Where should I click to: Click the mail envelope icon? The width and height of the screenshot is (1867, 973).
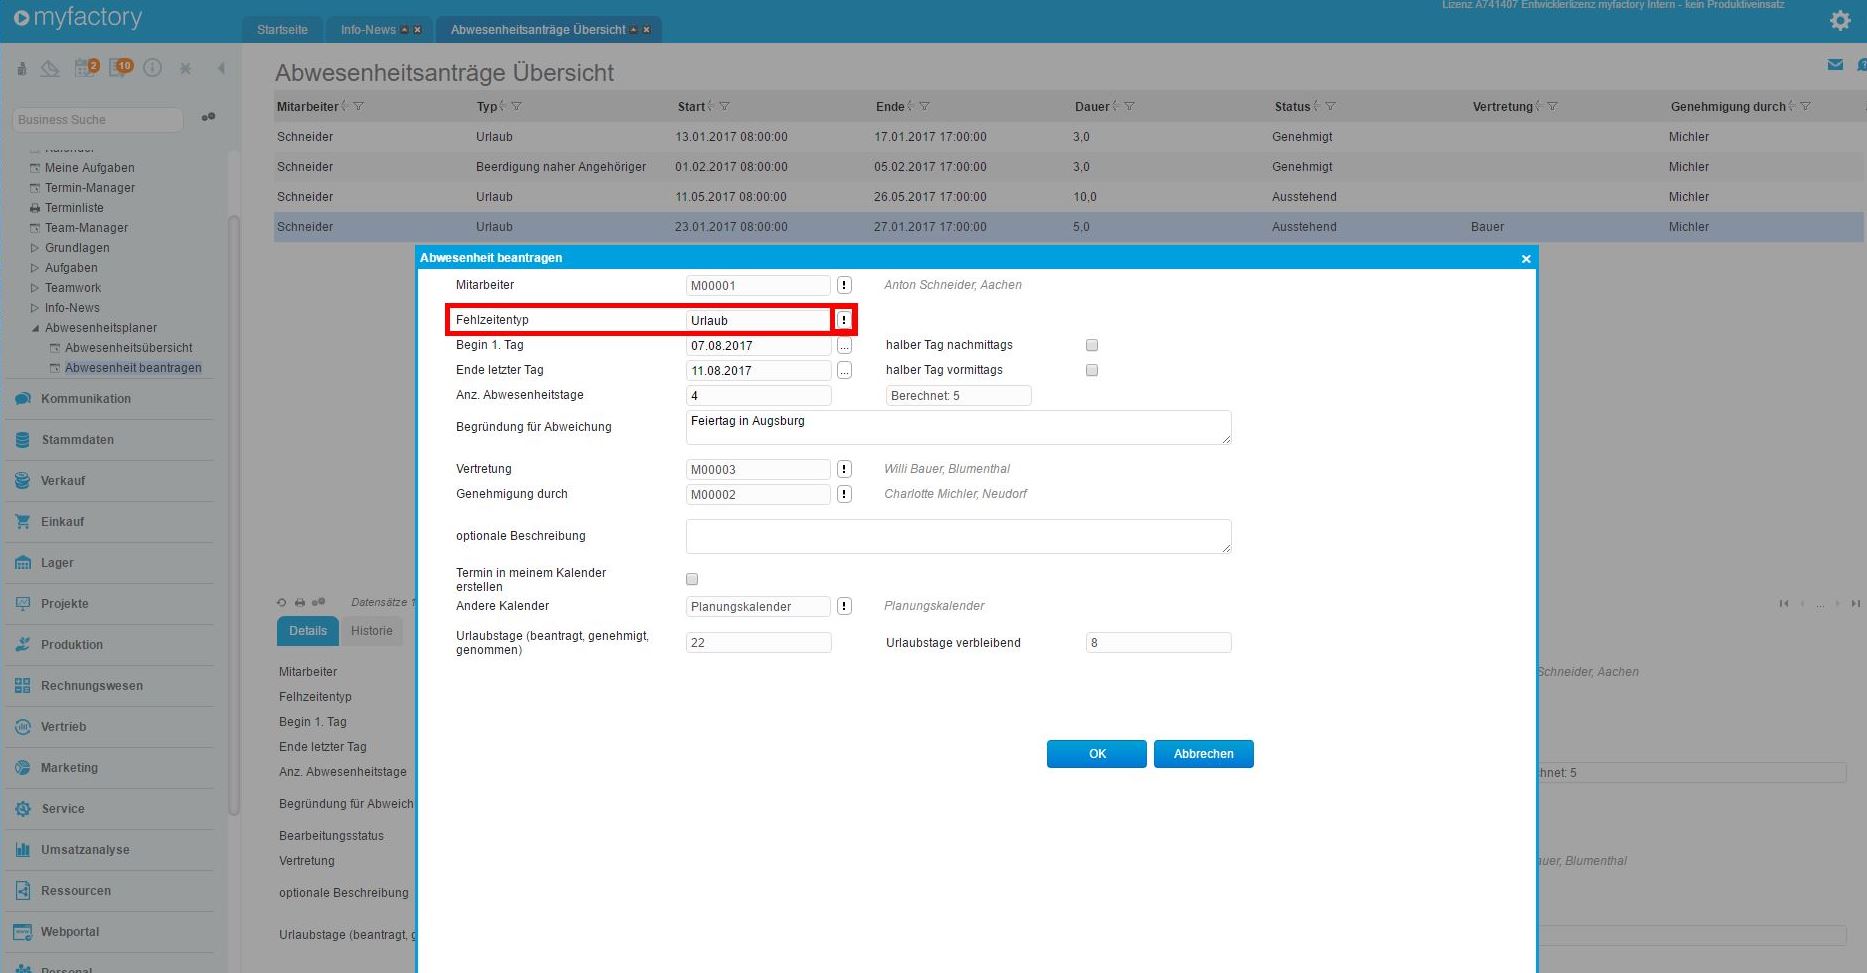click(1835, 65)
